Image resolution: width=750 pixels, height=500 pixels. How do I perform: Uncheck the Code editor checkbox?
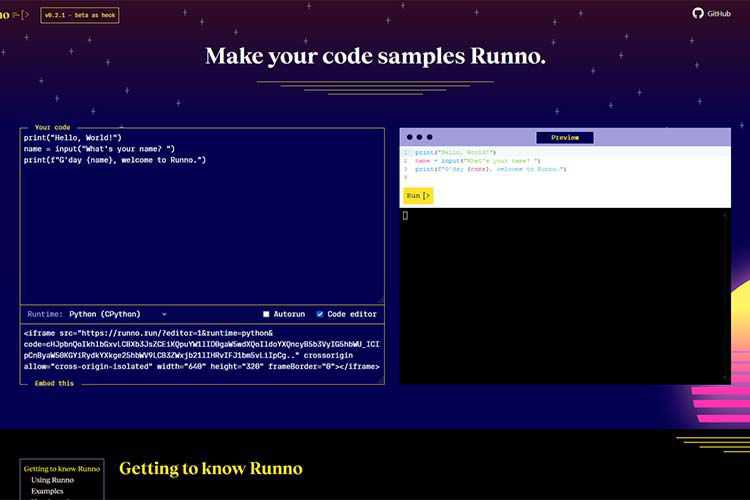click(320, 314)
